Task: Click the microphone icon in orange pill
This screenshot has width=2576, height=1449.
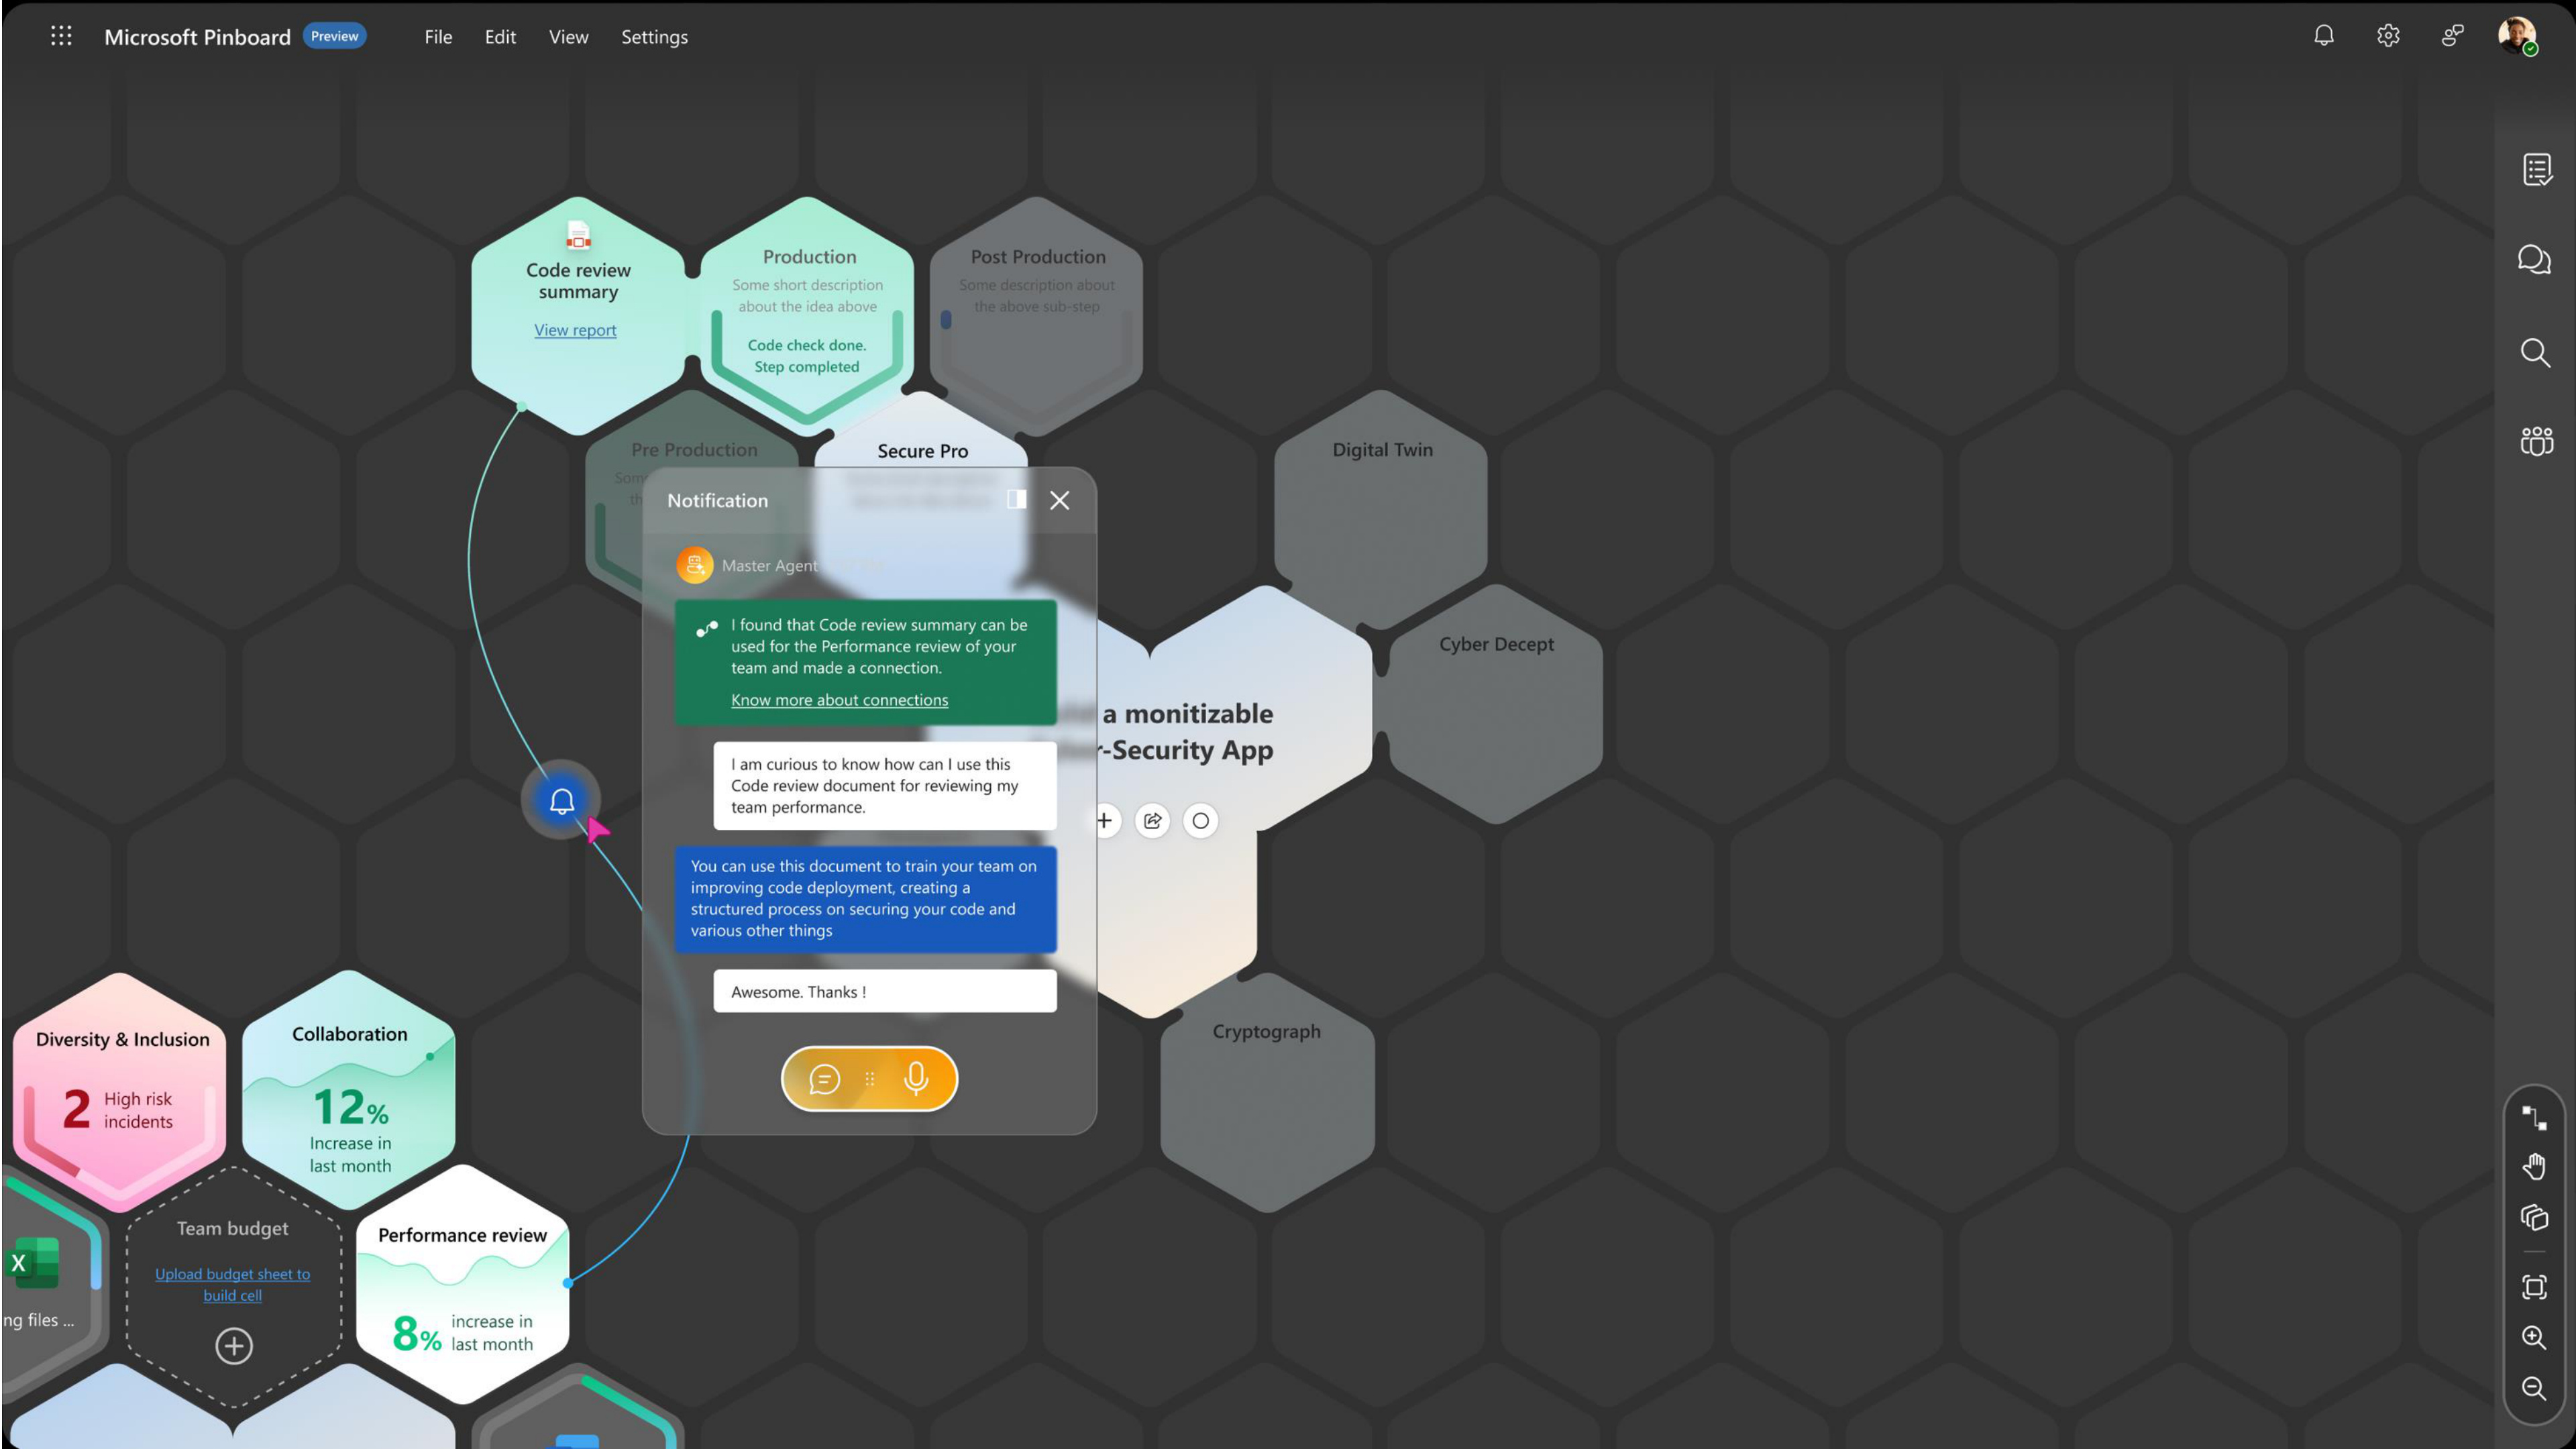Action: tap(916, 1078)
